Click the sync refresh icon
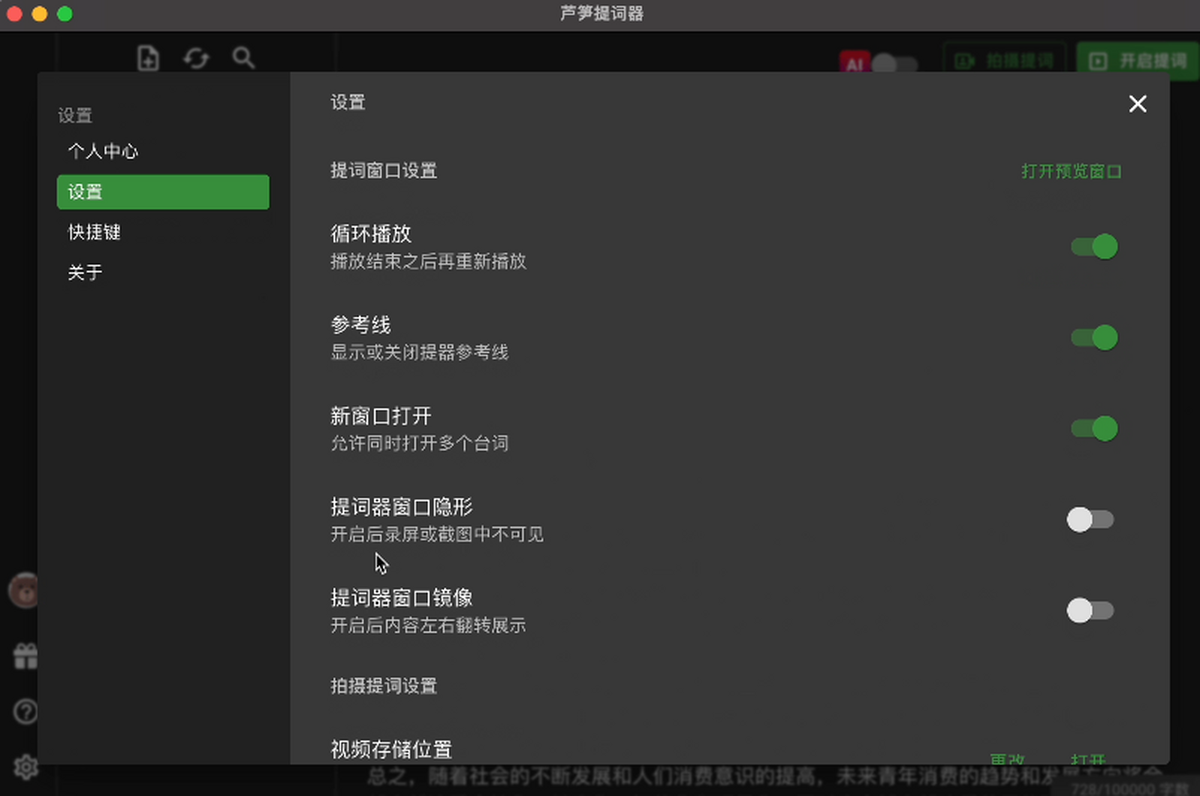The image size is (1200, 796). pyautogui.click(x=196, y=58)
